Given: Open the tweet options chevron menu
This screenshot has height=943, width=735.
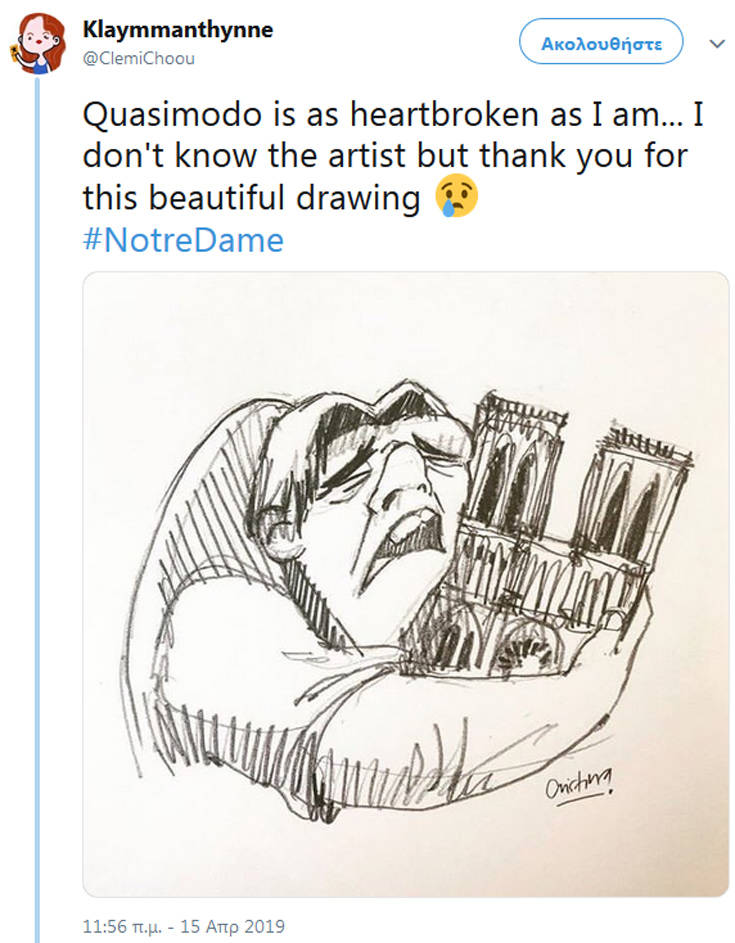Looking at the screenshot, I should (x=716, y=44).
